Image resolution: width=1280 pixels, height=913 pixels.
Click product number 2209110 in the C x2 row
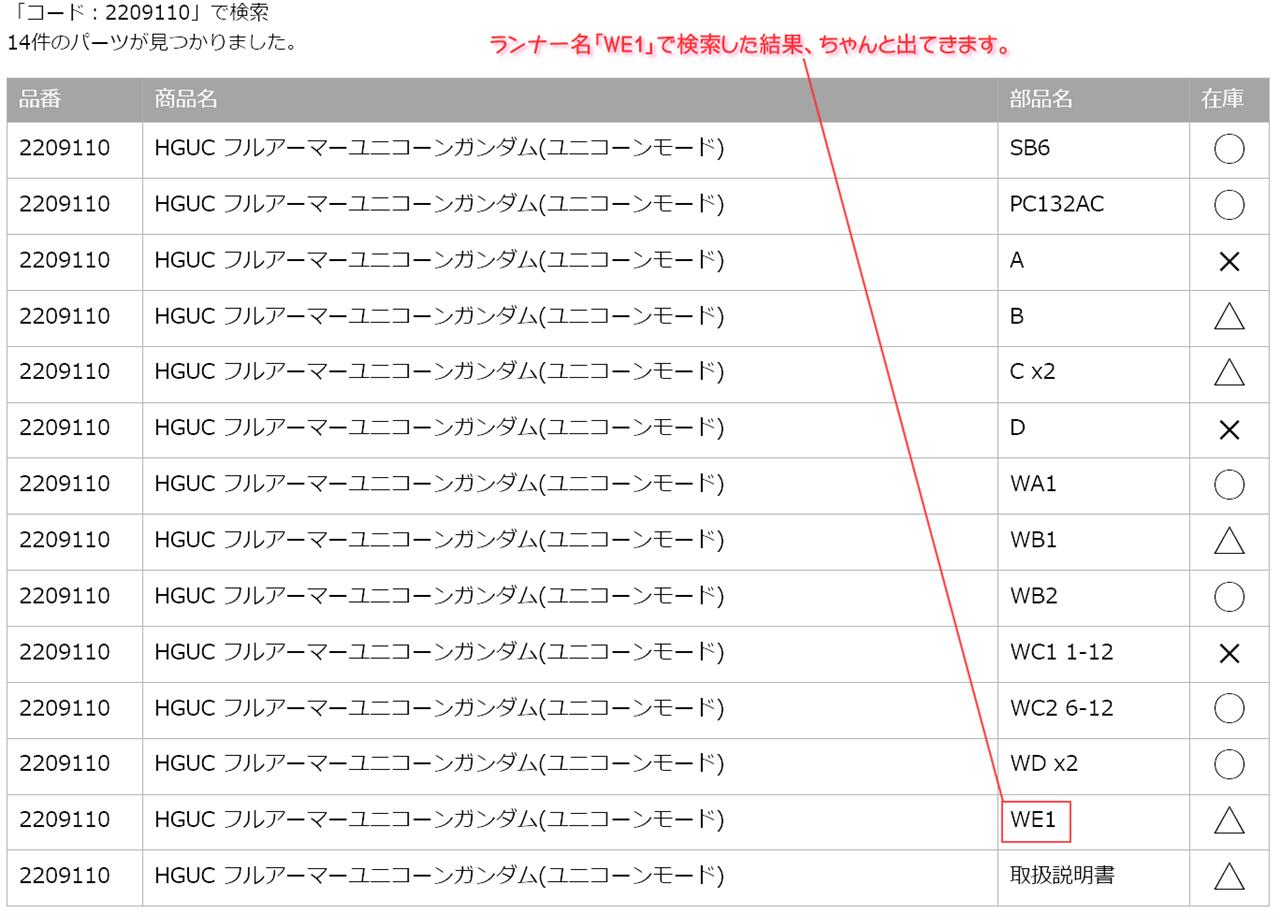click(x=64, y=371)
